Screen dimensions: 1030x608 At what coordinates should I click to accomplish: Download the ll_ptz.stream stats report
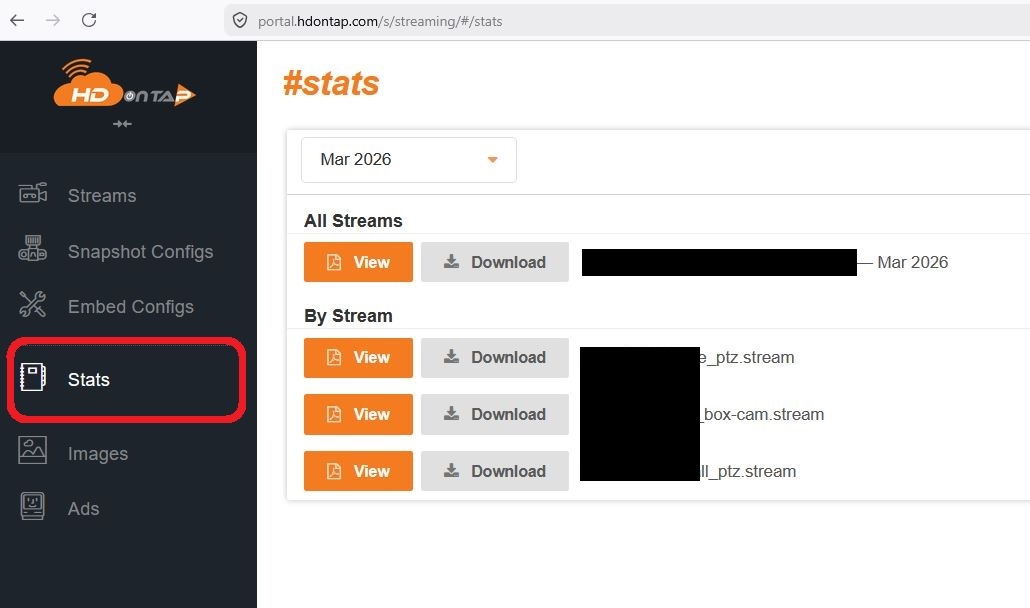495,471
